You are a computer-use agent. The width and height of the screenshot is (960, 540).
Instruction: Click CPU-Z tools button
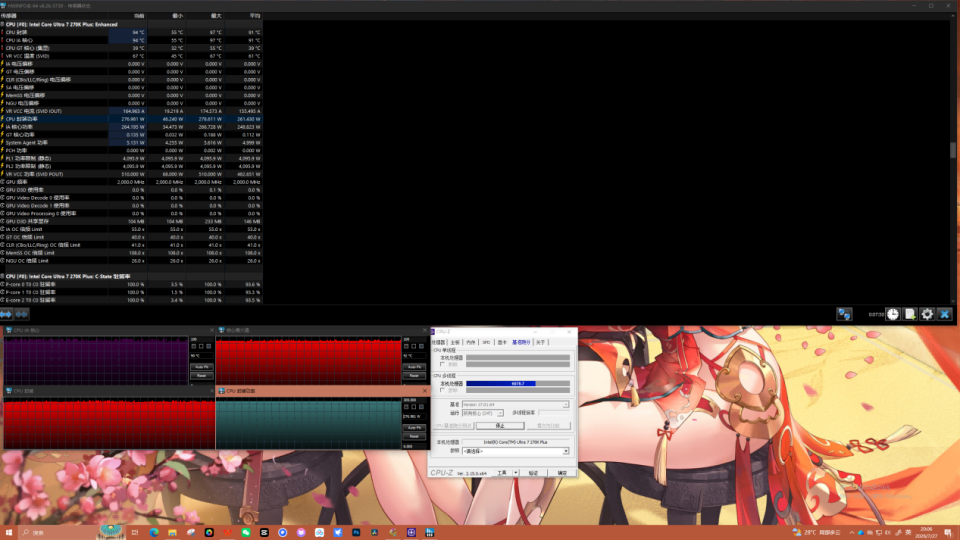[x=502, y=473]
